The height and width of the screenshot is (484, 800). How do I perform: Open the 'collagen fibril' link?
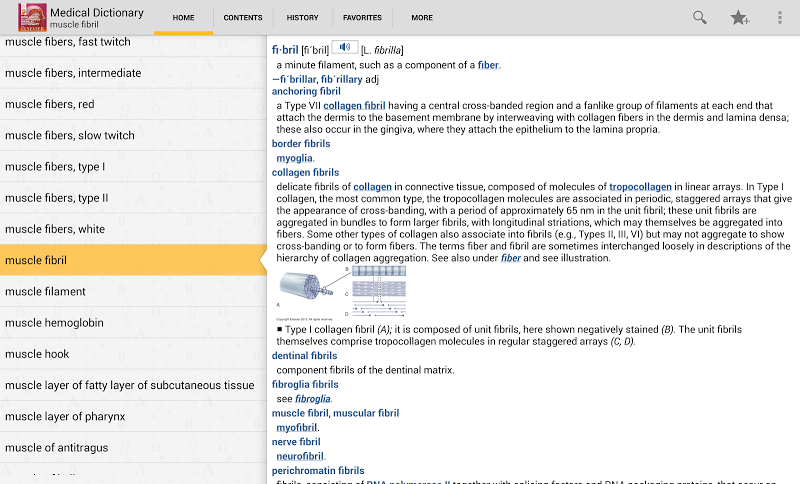pyautogui.click(x=354, y=106)
